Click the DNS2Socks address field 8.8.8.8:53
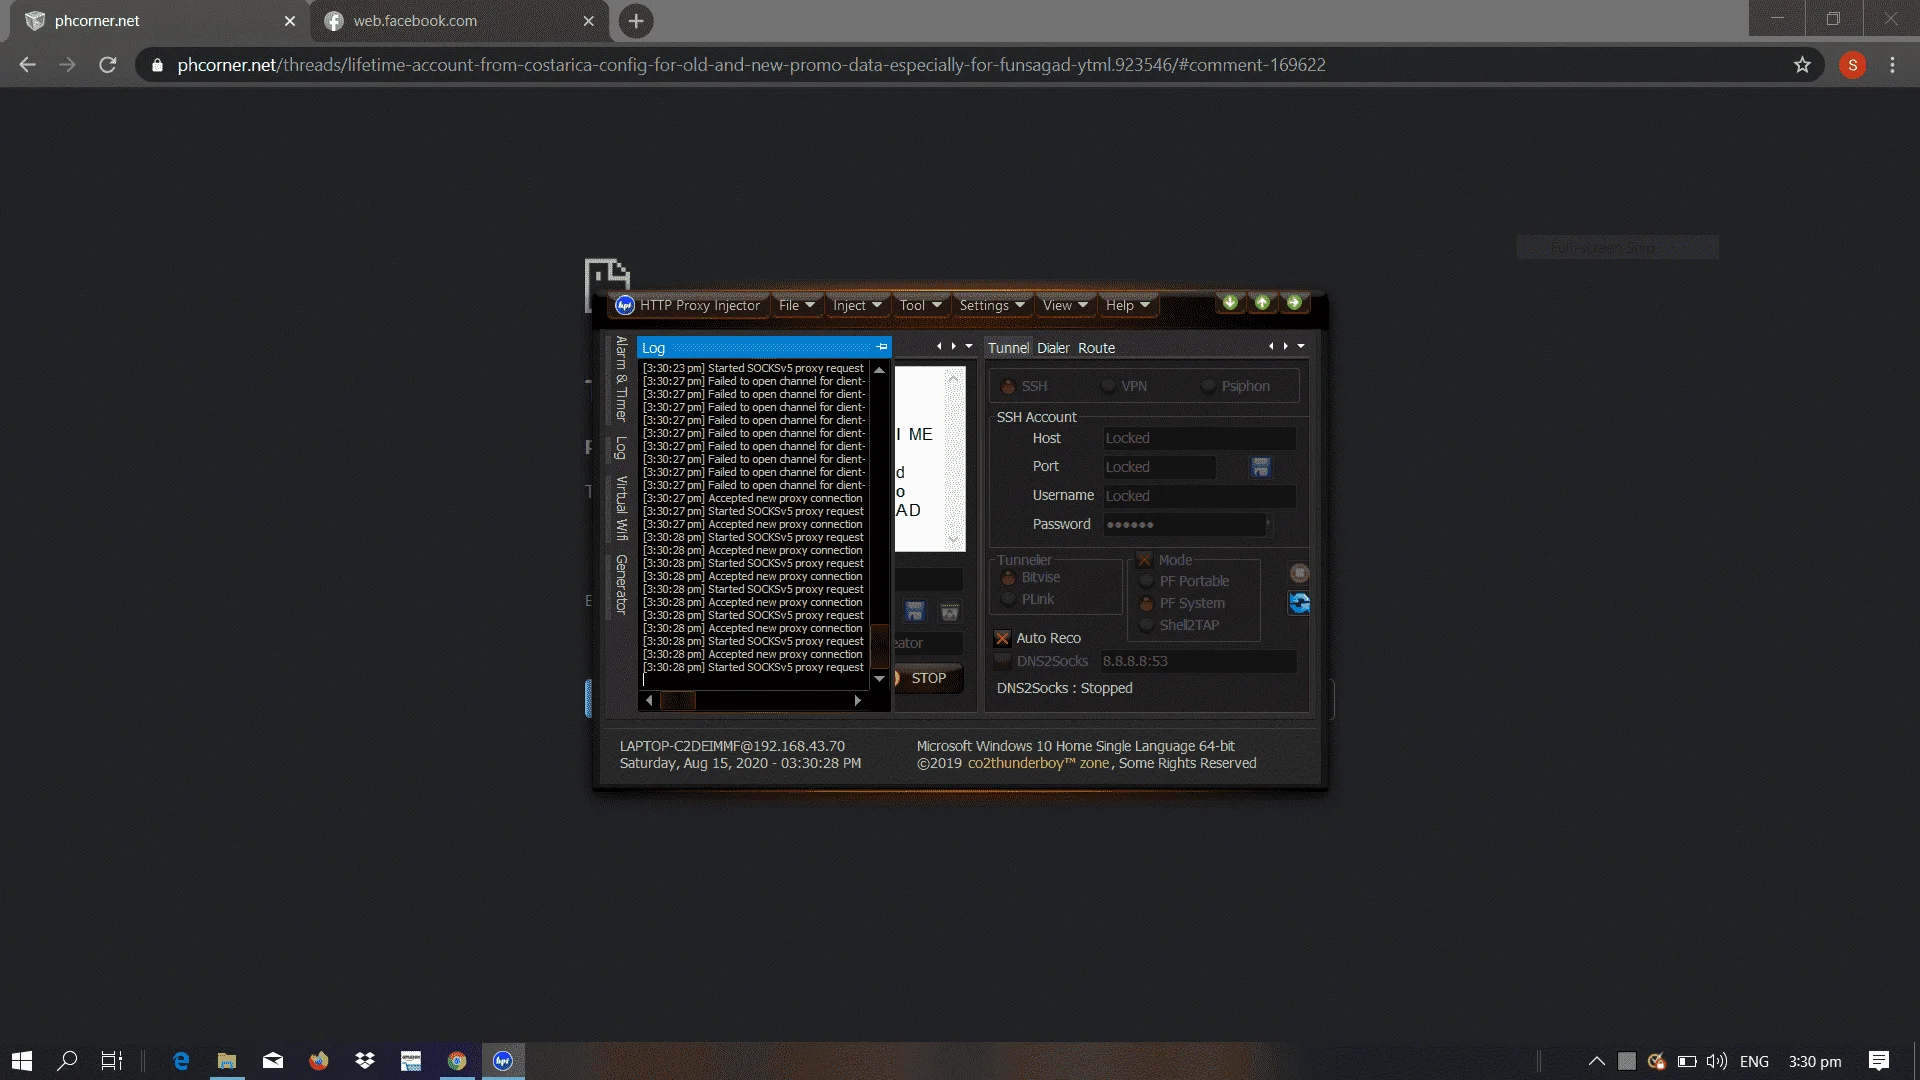The image size is (1920, 1080). coord(1198,661)
